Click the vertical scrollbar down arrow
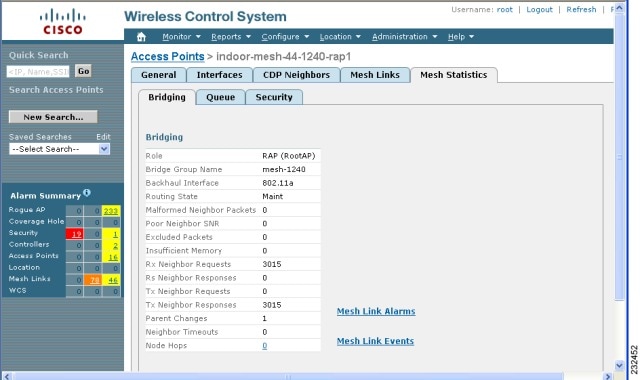The image size is (640, 380). [619, 365]
